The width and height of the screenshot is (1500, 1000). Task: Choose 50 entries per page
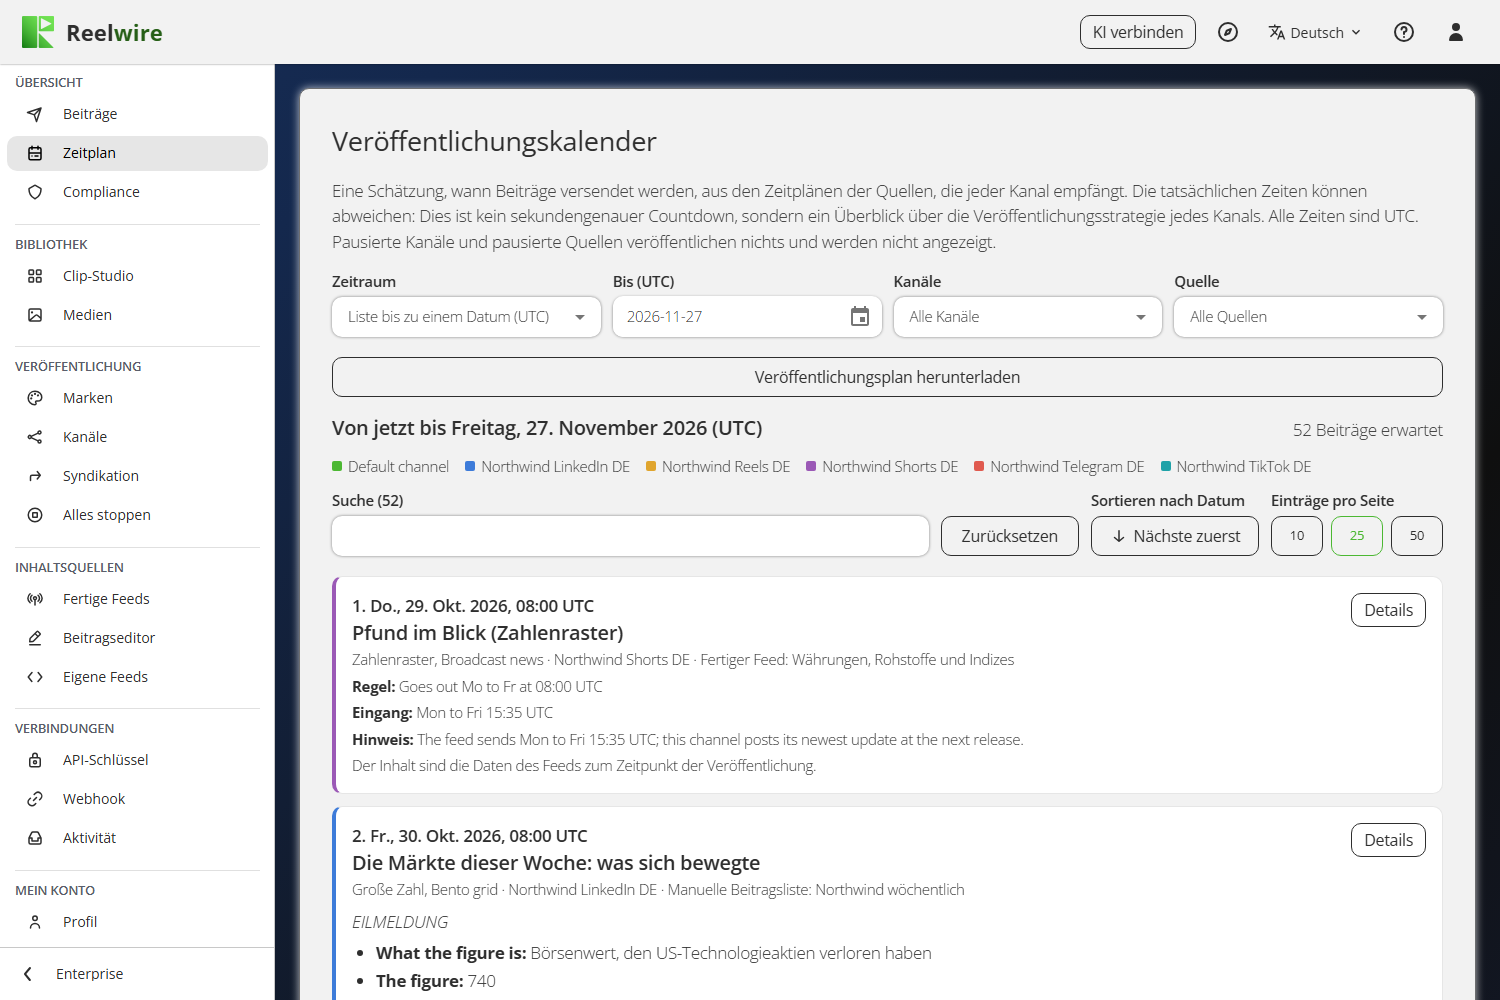[x=1417, y=536]
